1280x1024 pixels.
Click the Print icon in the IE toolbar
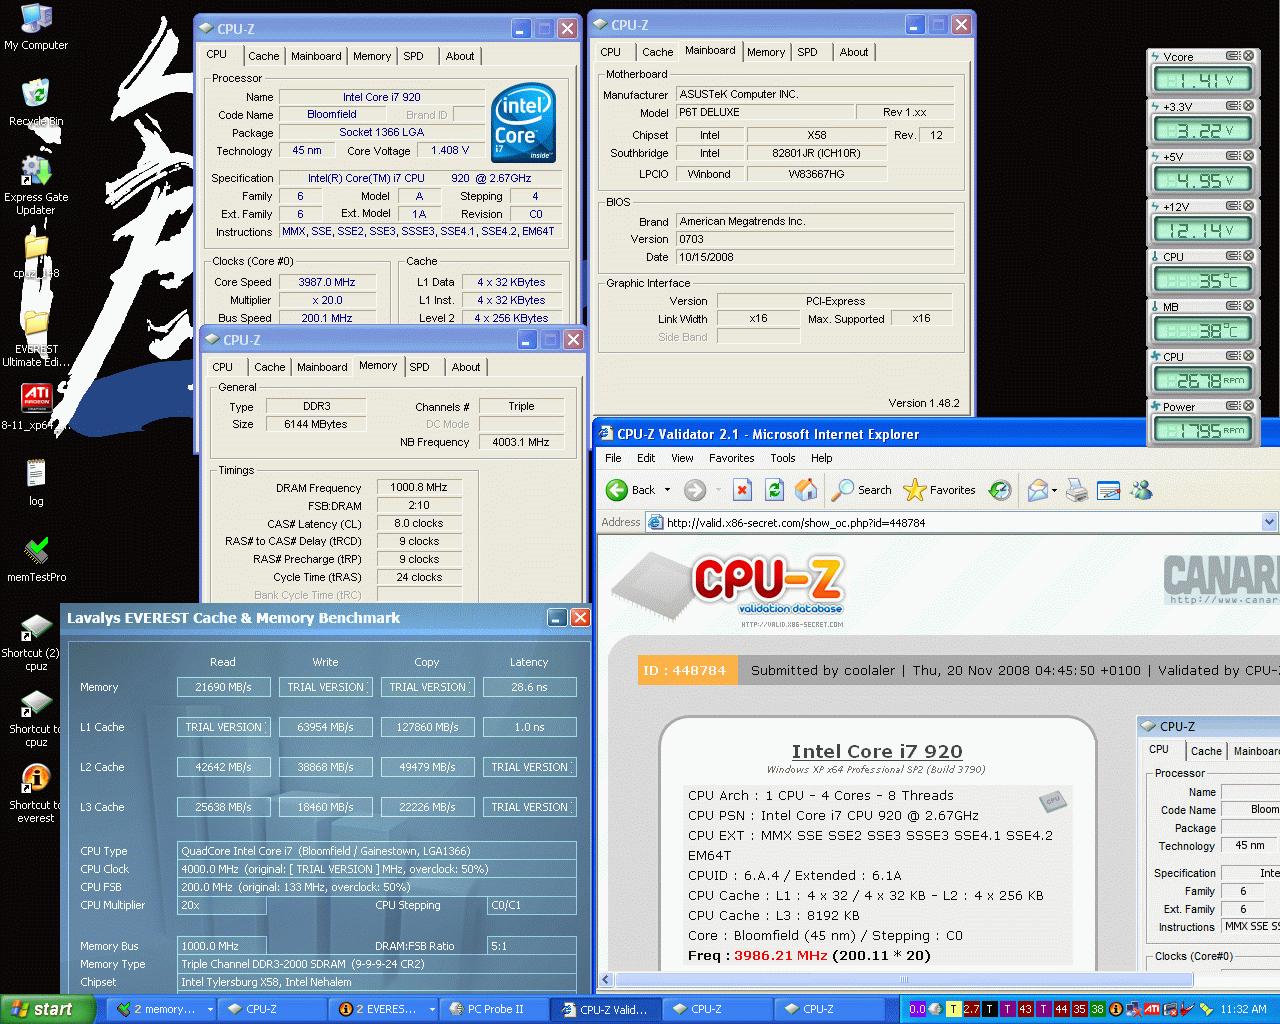1077,490
